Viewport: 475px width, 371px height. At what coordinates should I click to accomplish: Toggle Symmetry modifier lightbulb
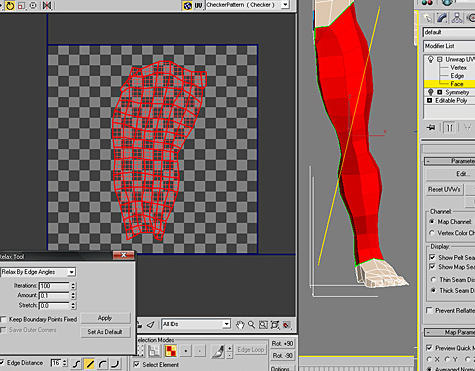pyautogui.click(x=430, y=92)
